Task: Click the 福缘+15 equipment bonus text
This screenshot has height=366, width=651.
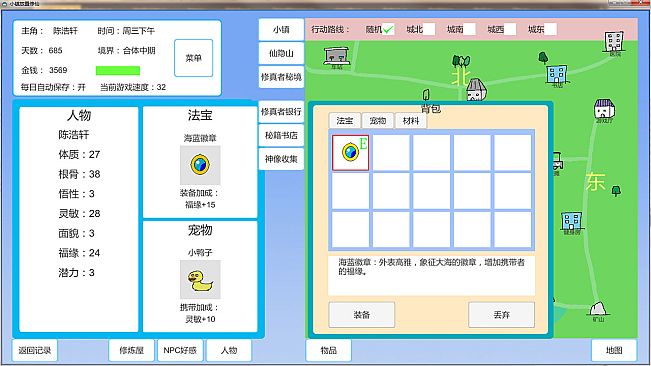Action: 200,205
